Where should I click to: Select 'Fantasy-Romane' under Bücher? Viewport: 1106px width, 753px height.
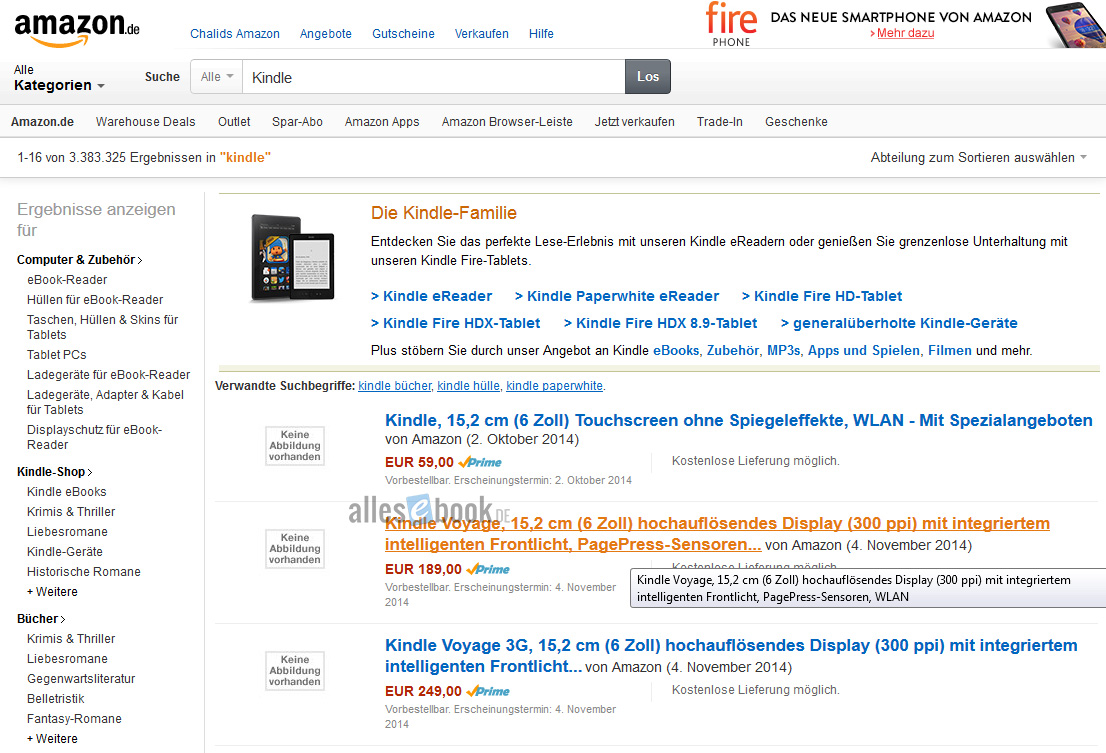(x=74, y=718)
